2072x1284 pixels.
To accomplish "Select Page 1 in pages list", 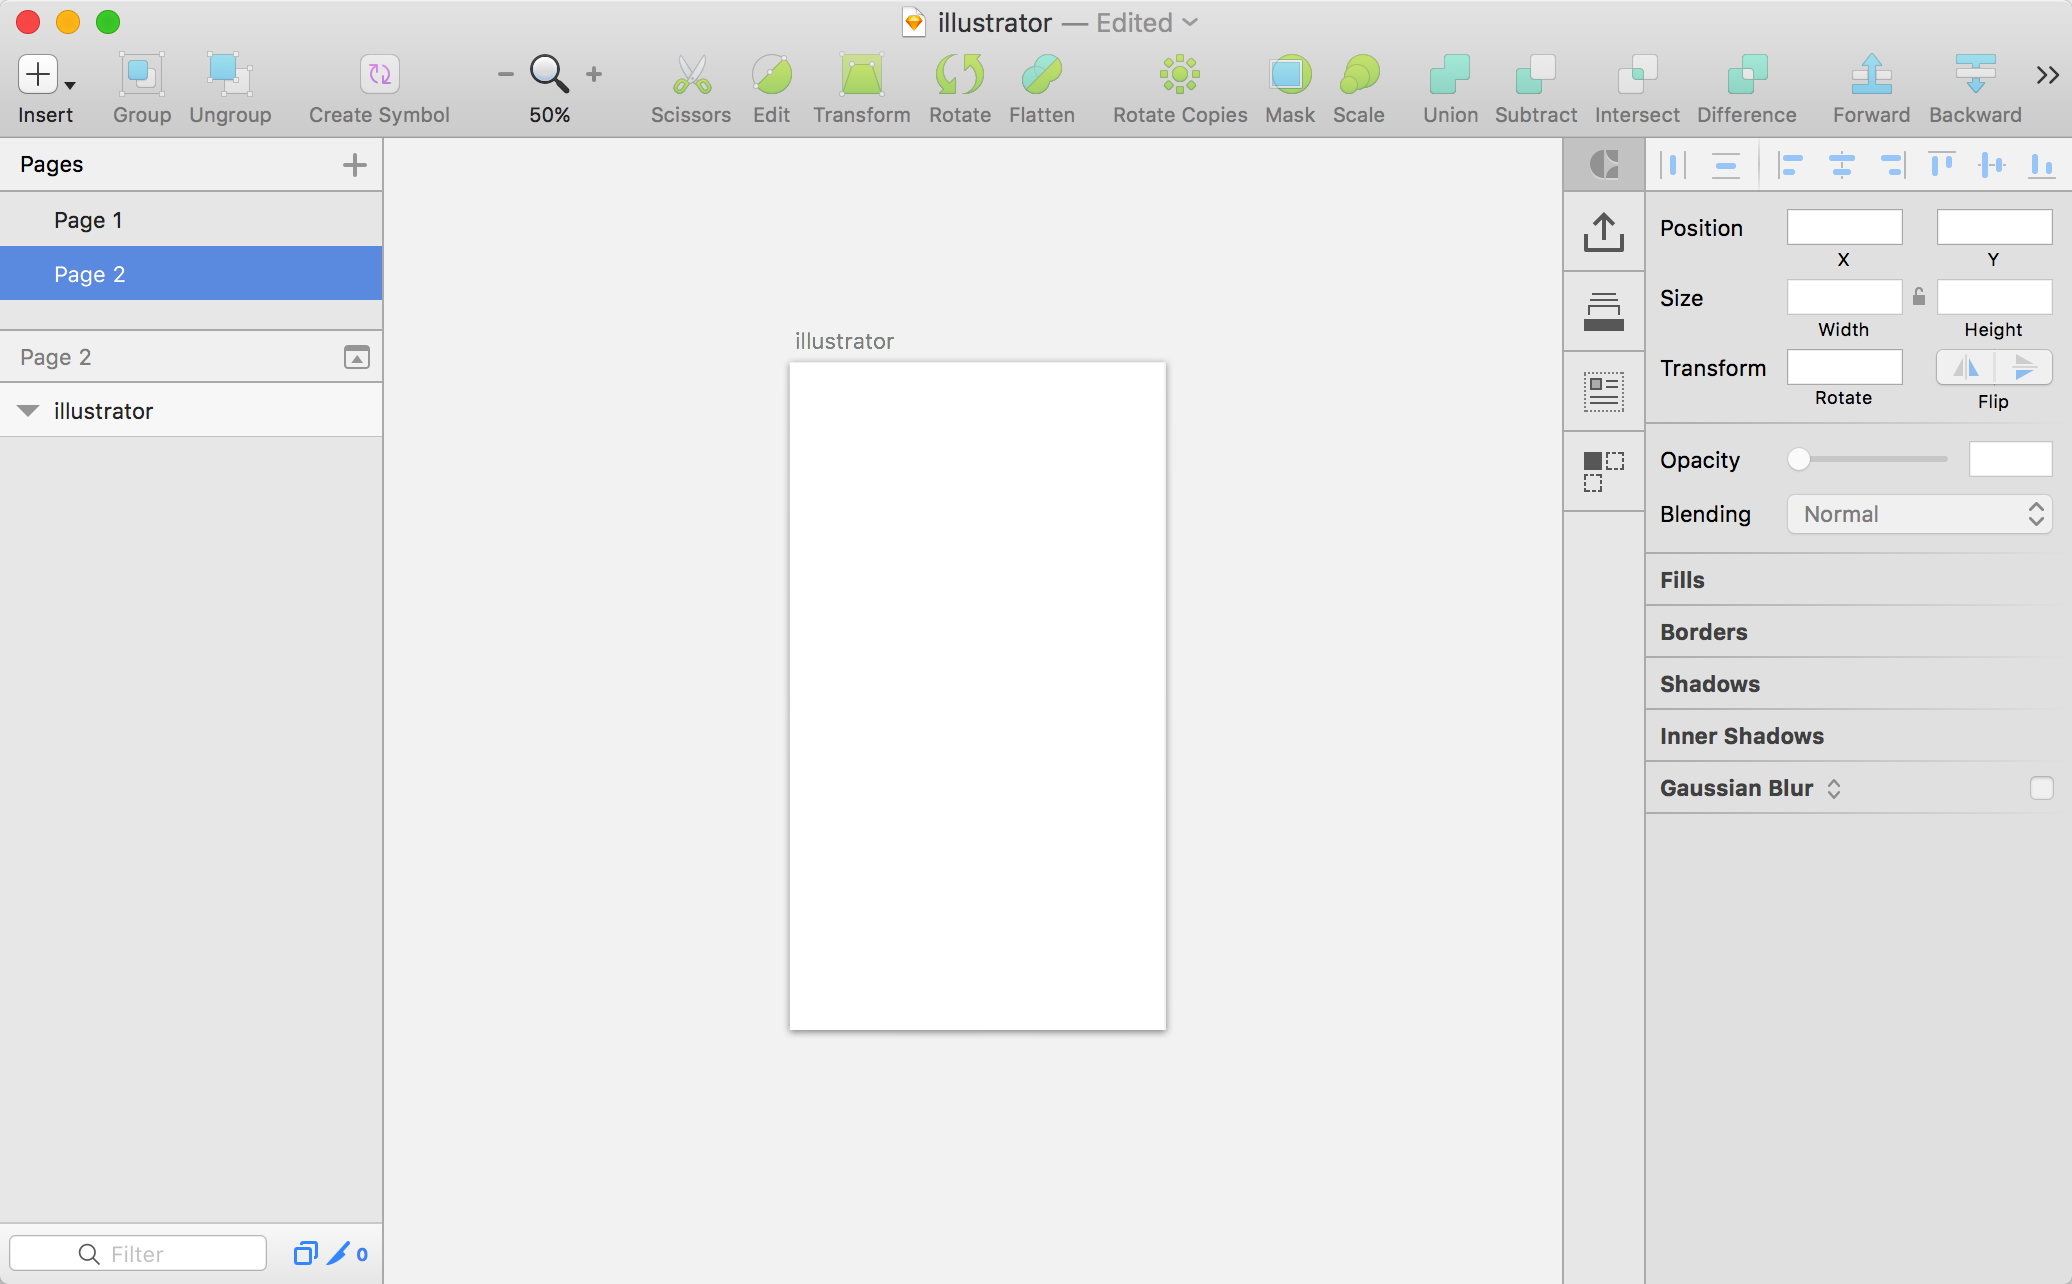I will point(191,220).
